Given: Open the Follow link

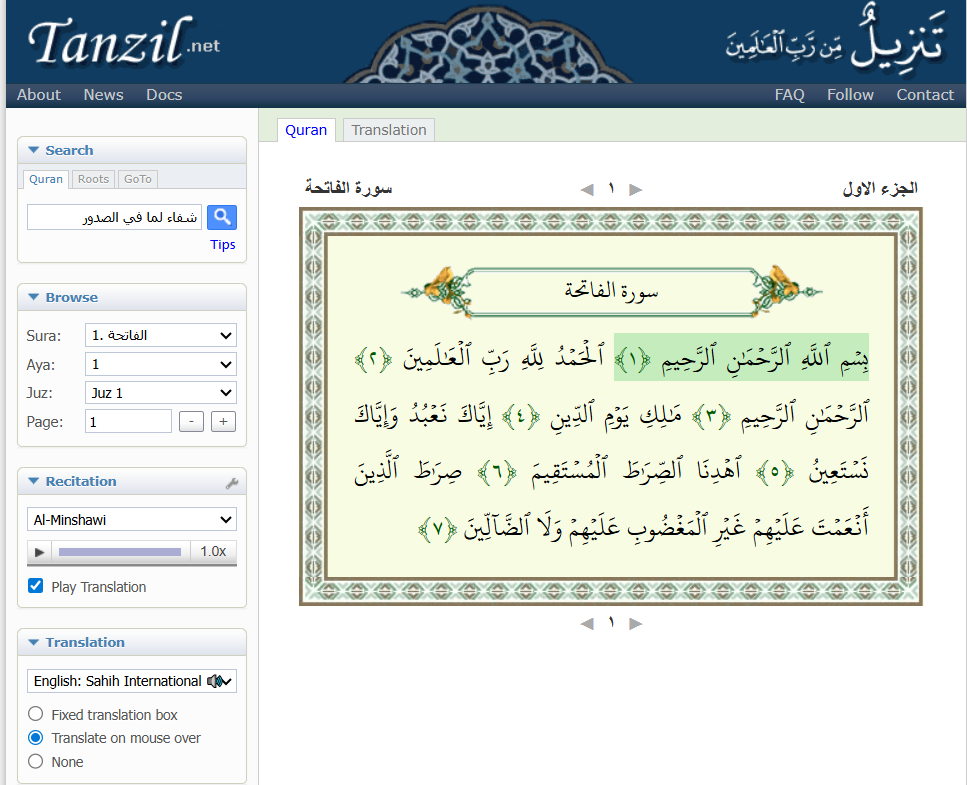Looking at the screenshot, I should (x=850, y=95).
